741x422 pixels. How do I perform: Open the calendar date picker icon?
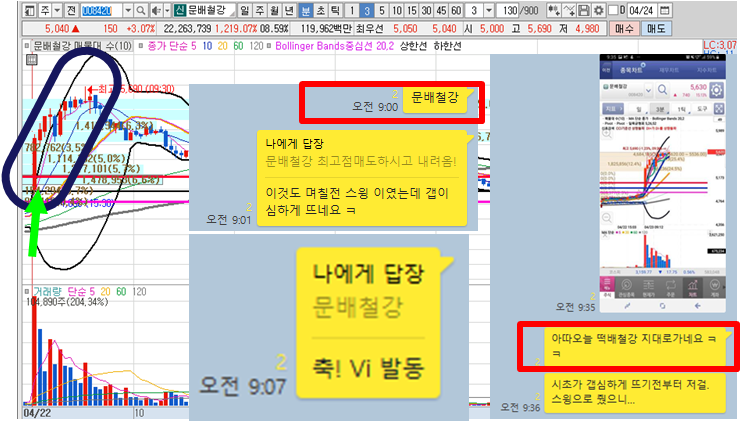(x=664, y=10)
